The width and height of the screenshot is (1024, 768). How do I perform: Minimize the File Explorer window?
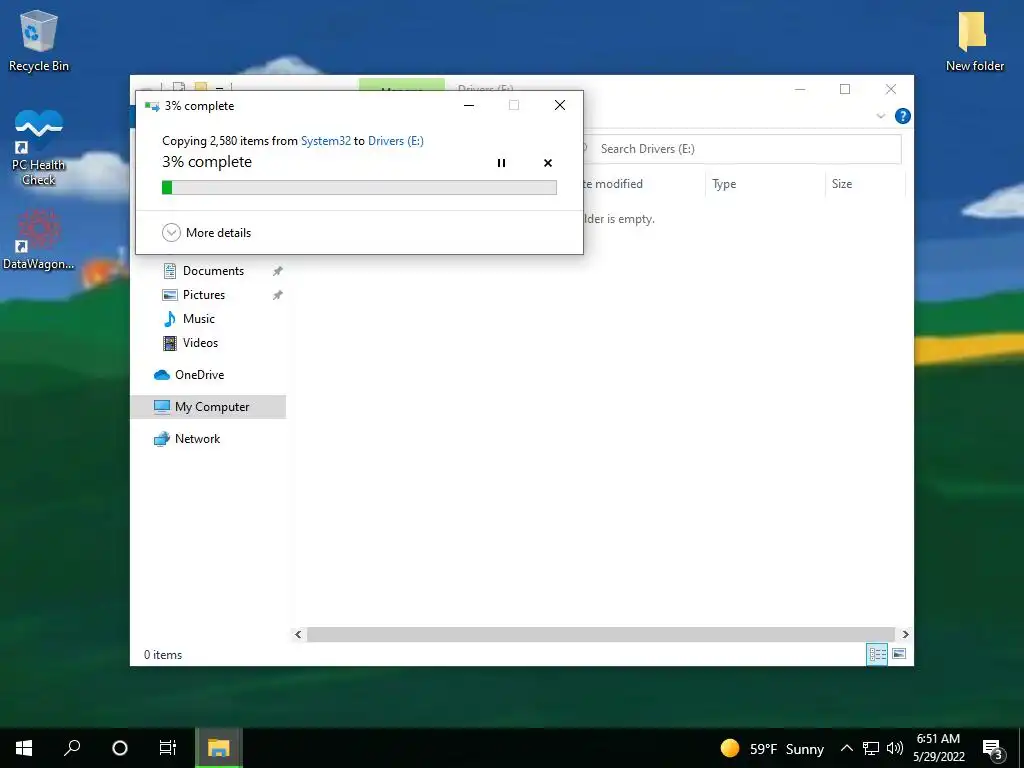click(800, 89)
